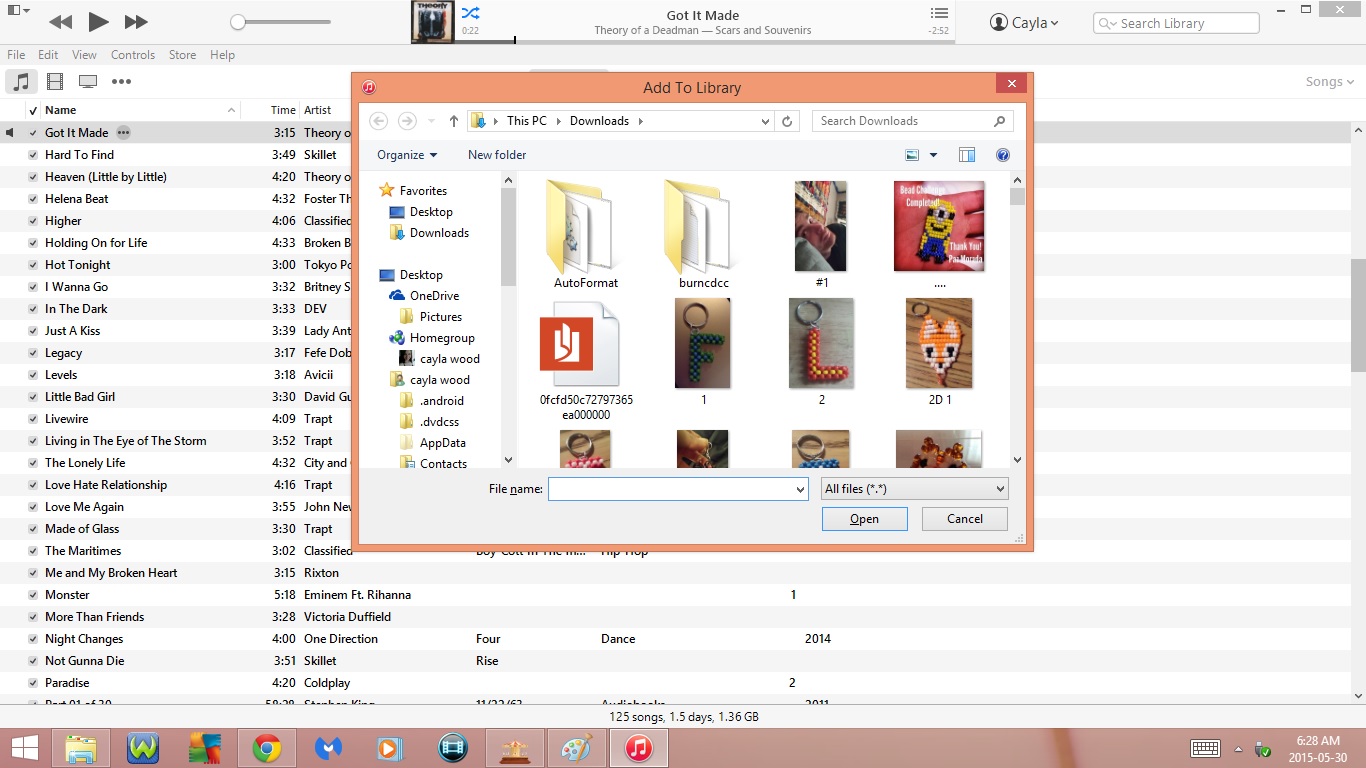This screenshot has height=768, width=1366.
Task: Open File Explorer from taskbar
Action: click(x=81, y=748)
